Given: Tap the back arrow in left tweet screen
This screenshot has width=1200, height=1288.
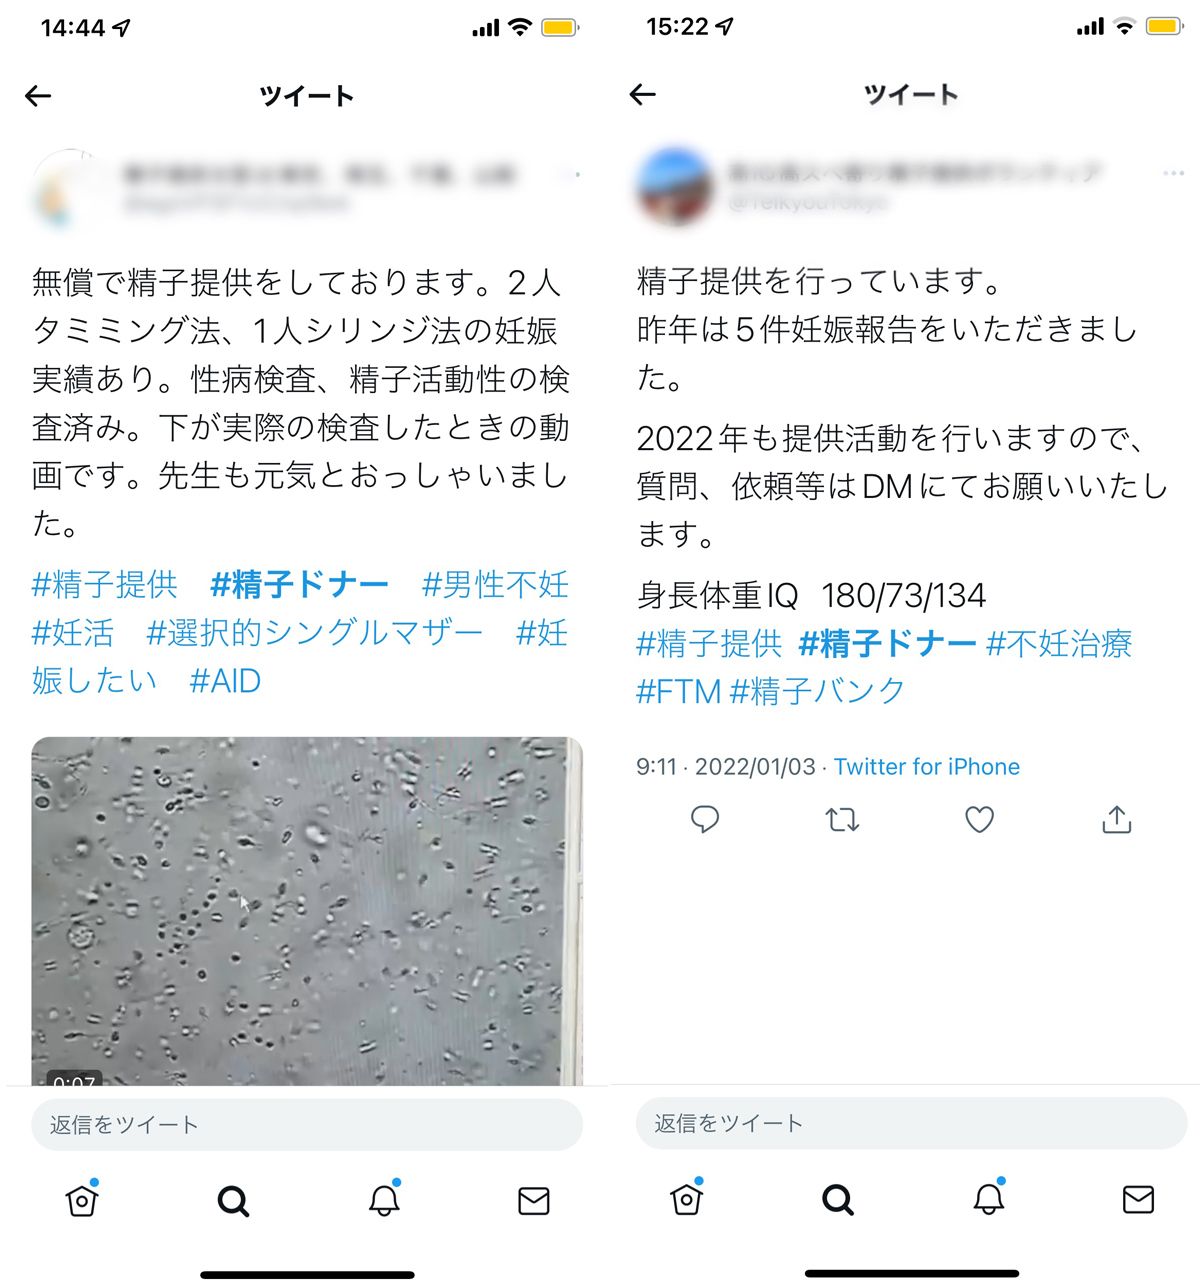Looking at the screenshot, I should (38, 96).
